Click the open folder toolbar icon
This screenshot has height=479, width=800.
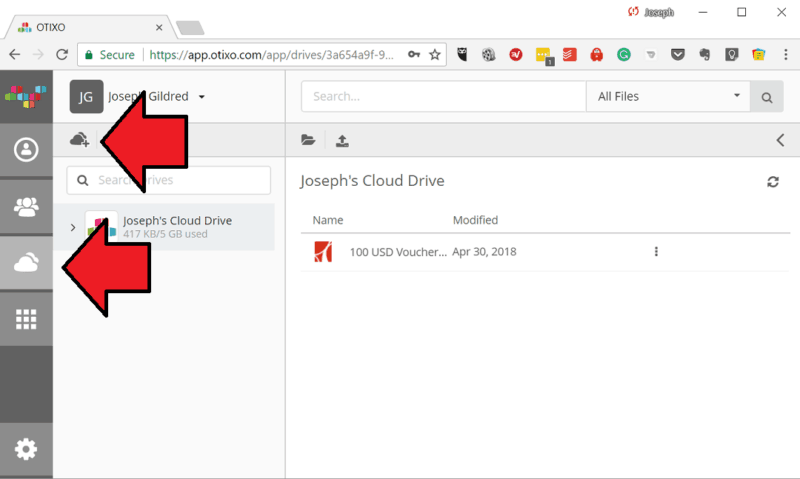308,140
